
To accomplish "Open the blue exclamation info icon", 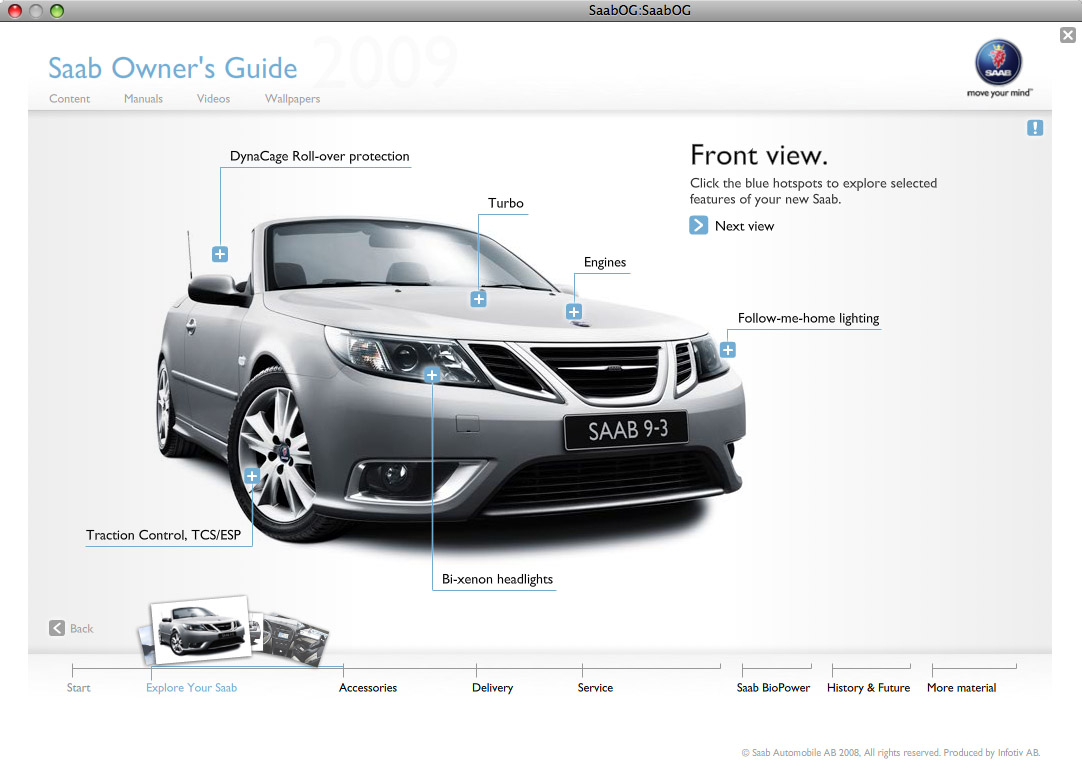I will tap(1034, 128).
